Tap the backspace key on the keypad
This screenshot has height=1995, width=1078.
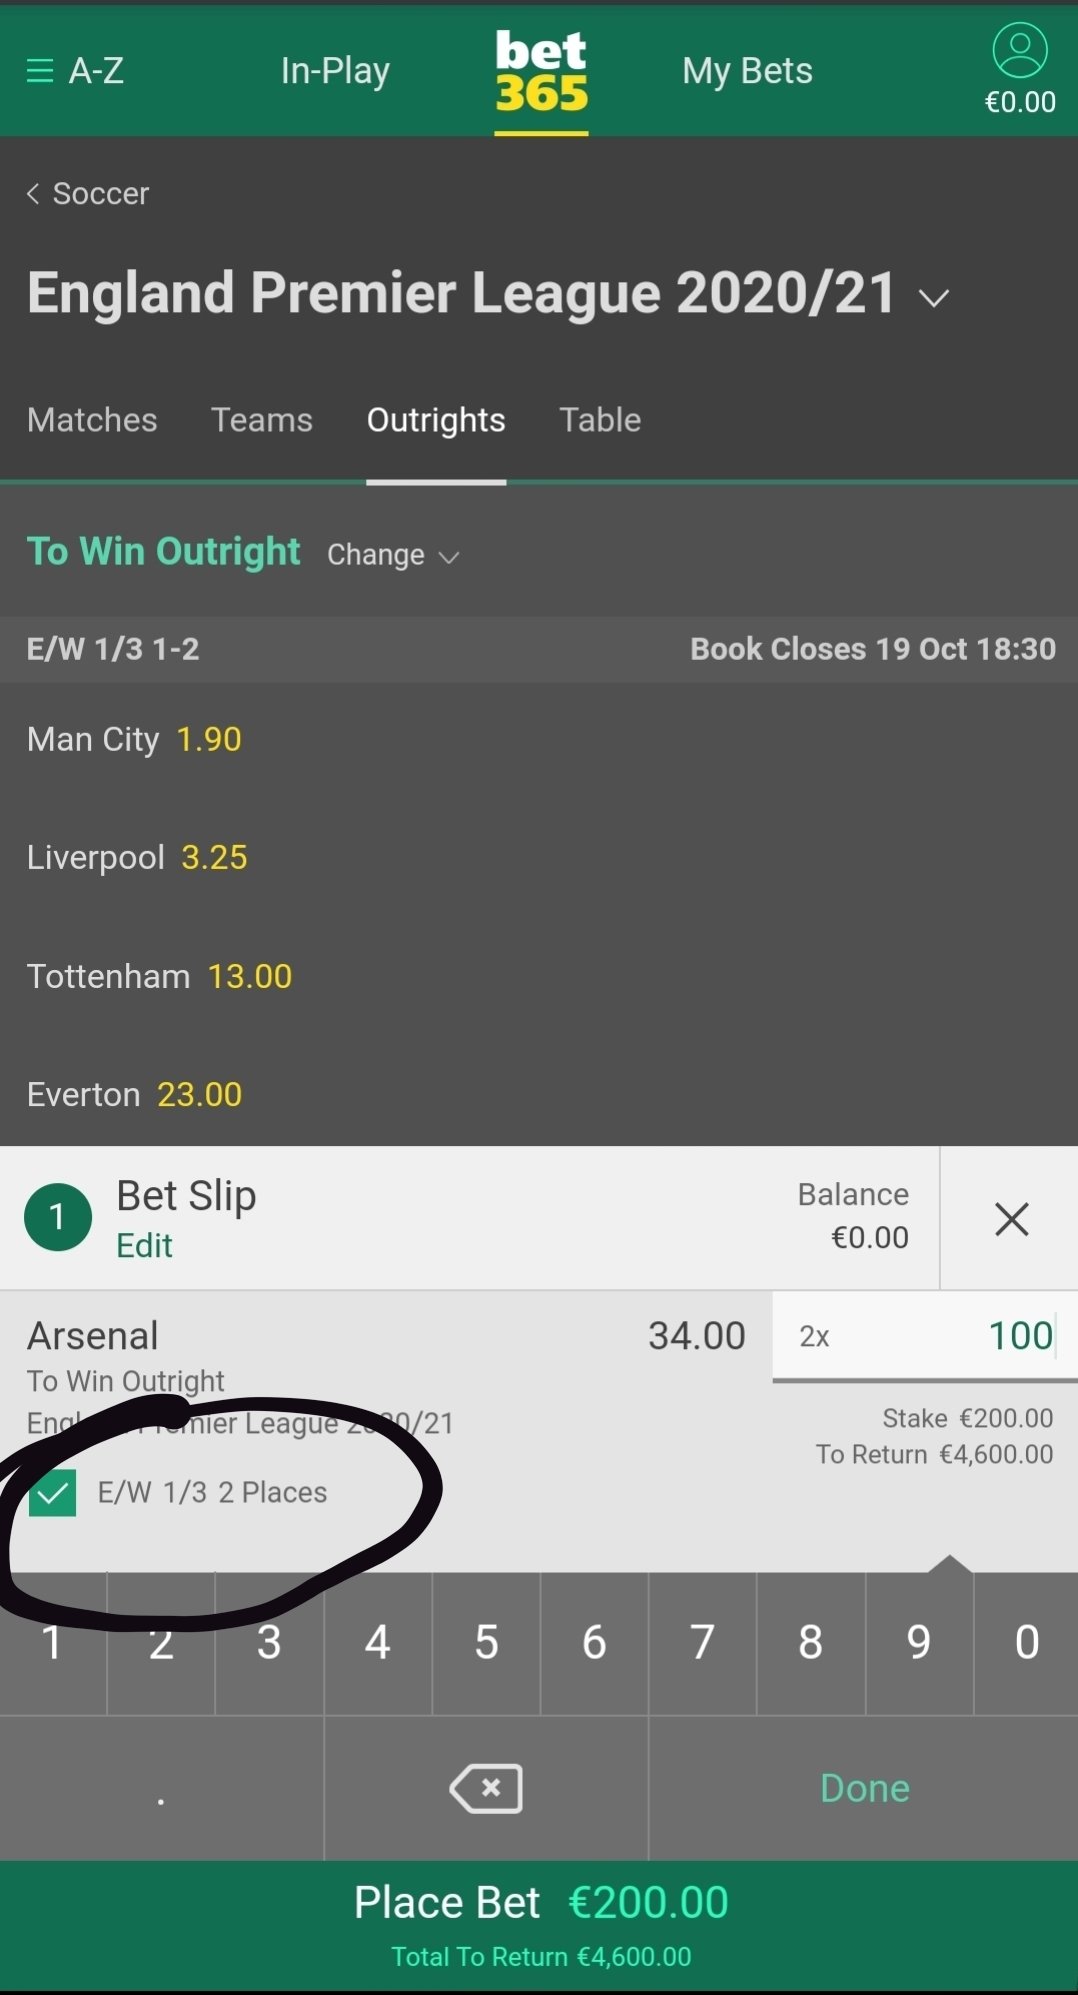click(486, 1788)
